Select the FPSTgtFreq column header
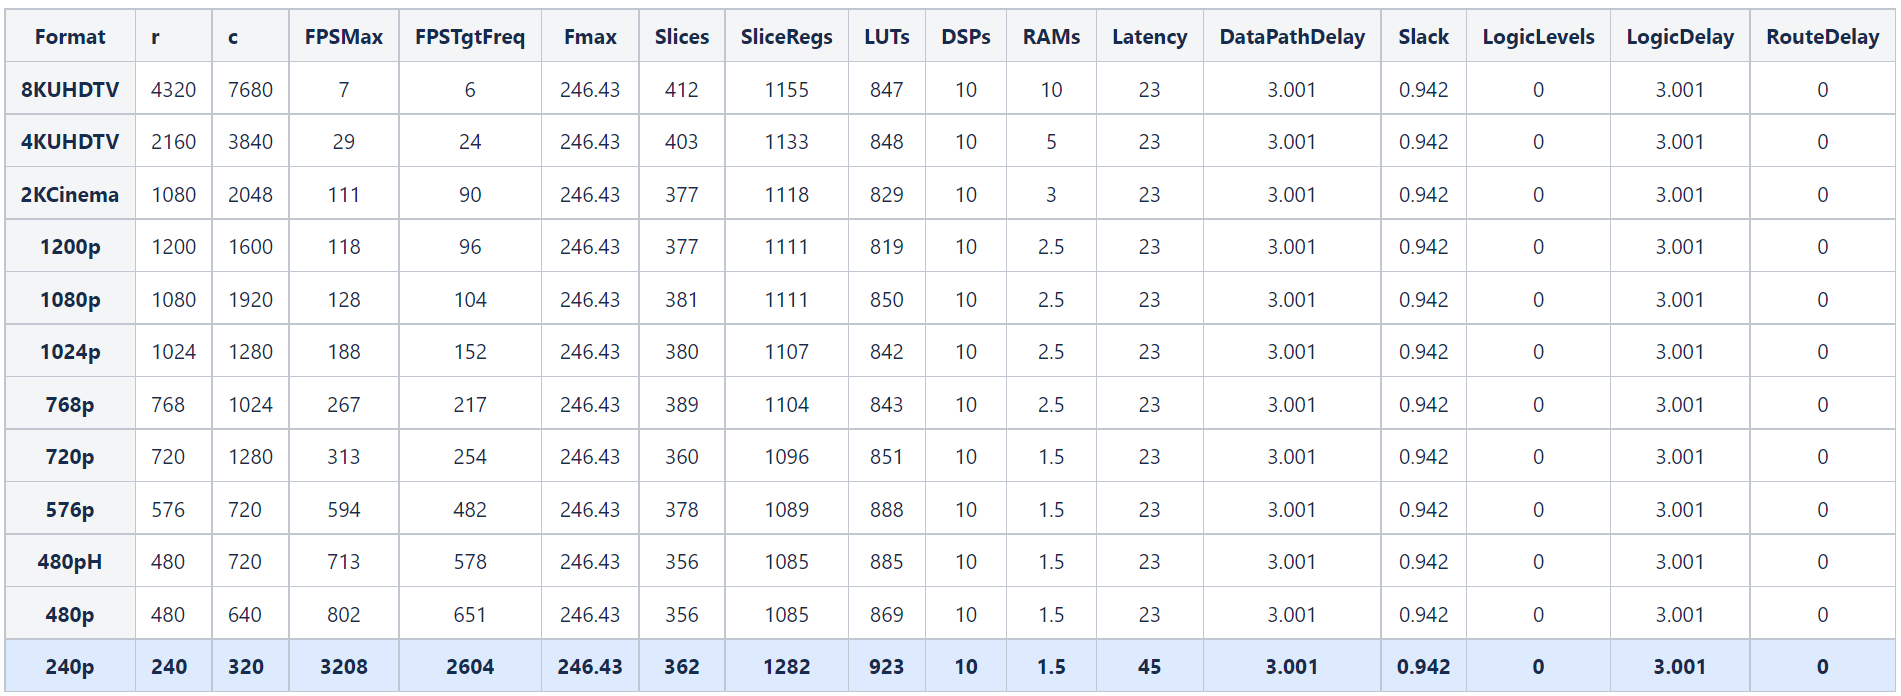Image resolution: width=1901 pixels, height=696 pixels. (x=469, y=37)
